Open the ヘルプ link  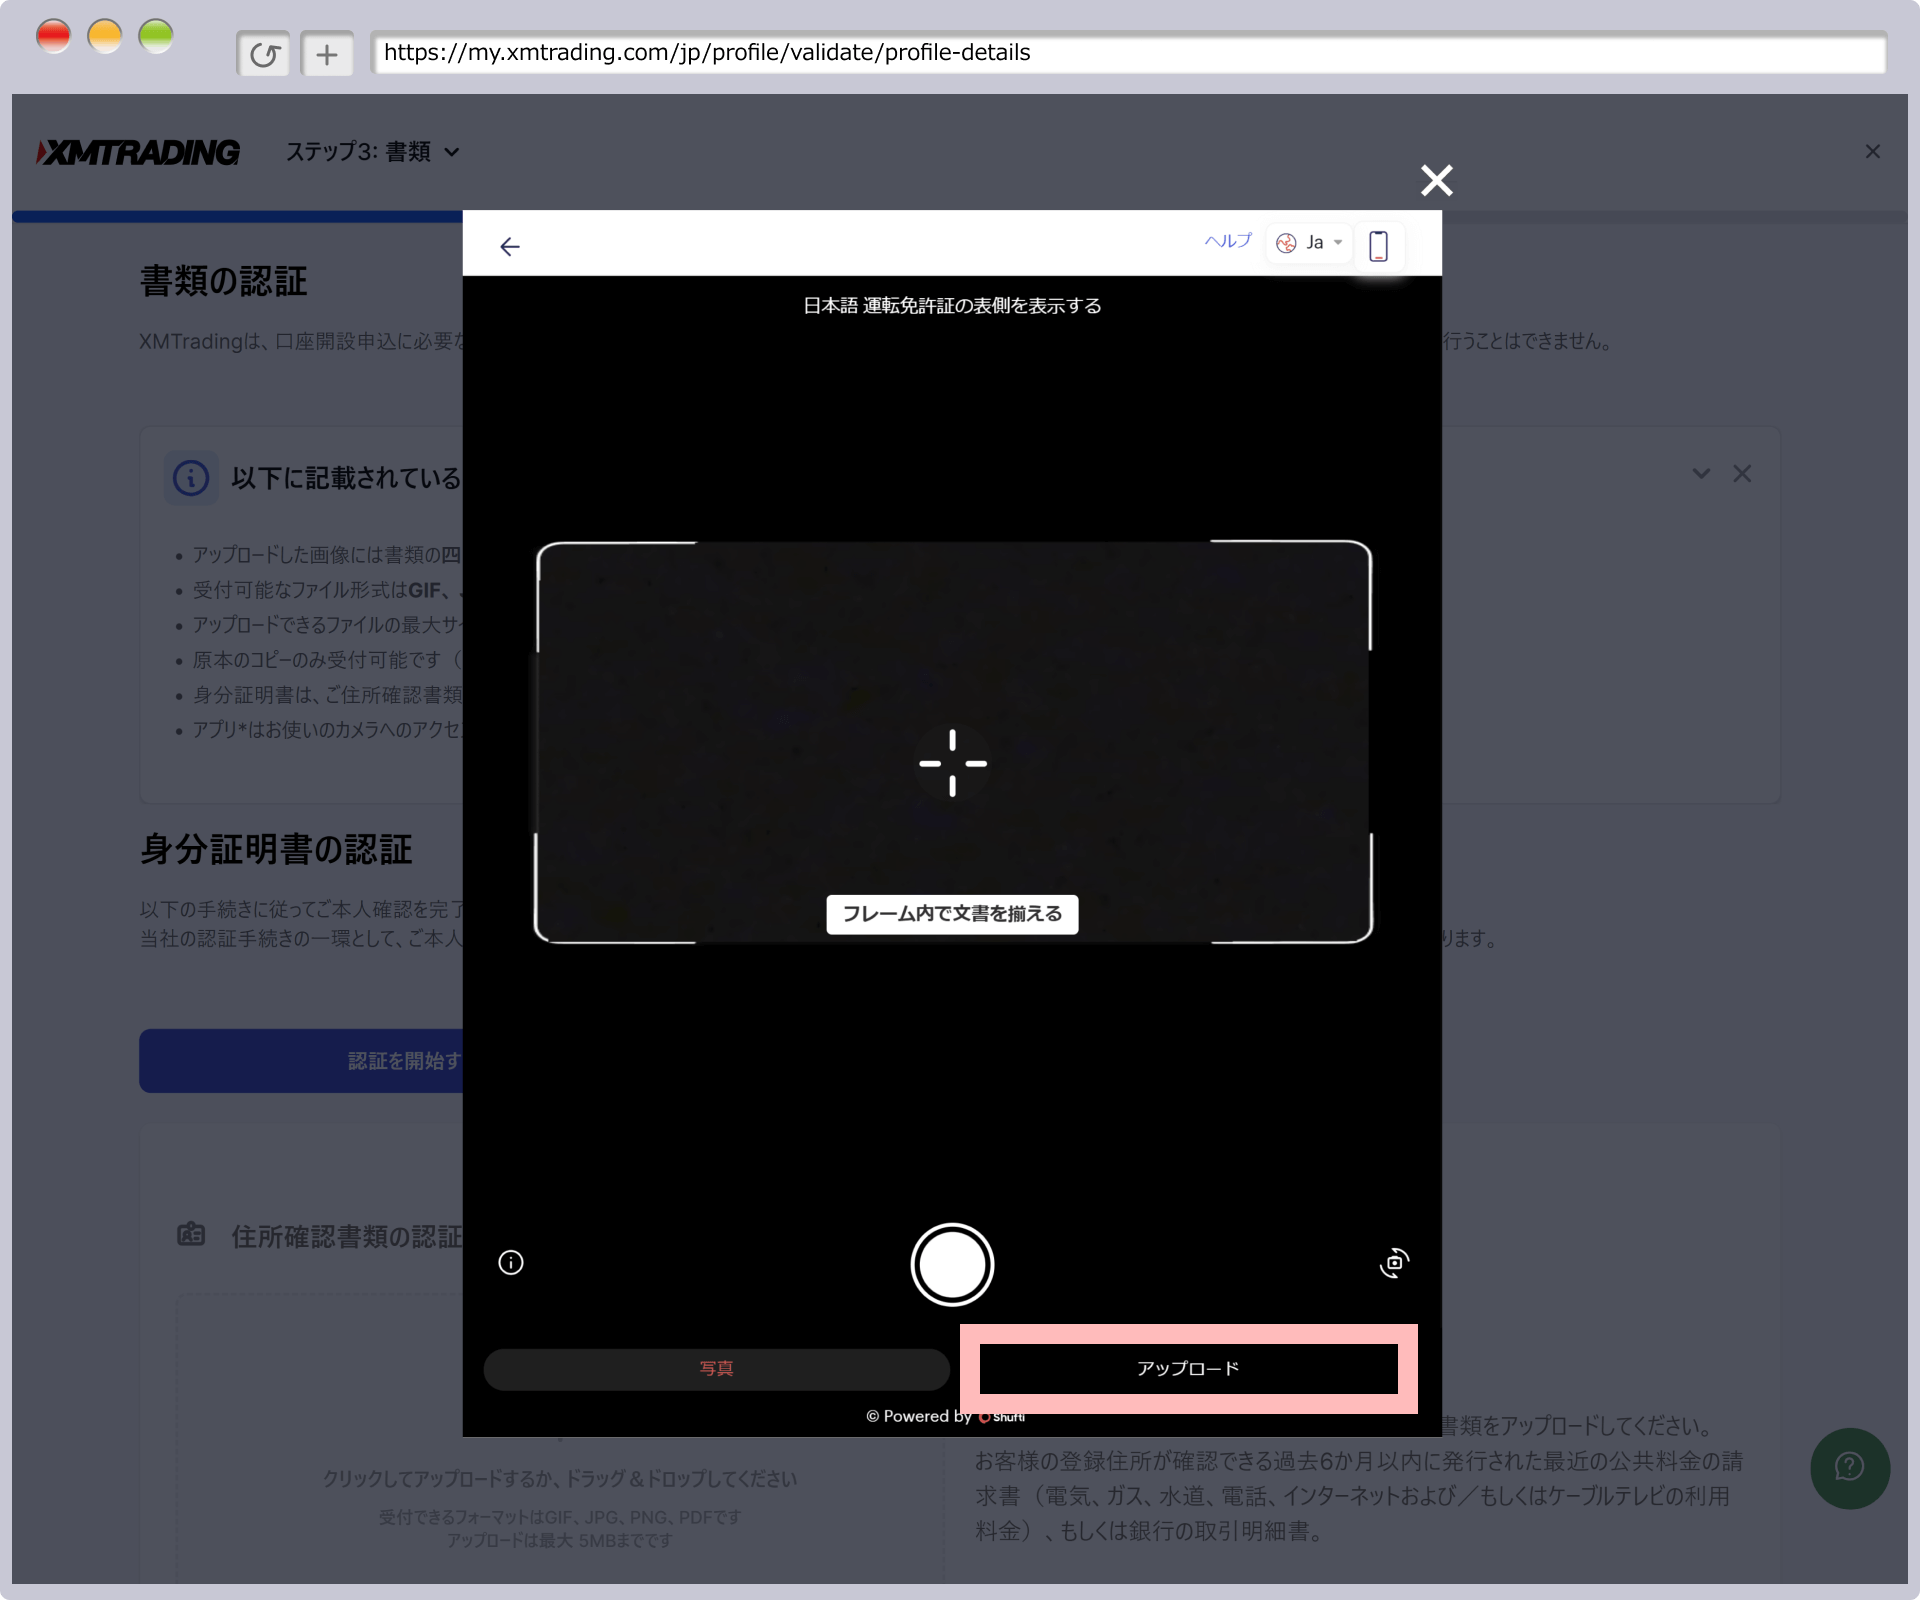click(1227, 241)
